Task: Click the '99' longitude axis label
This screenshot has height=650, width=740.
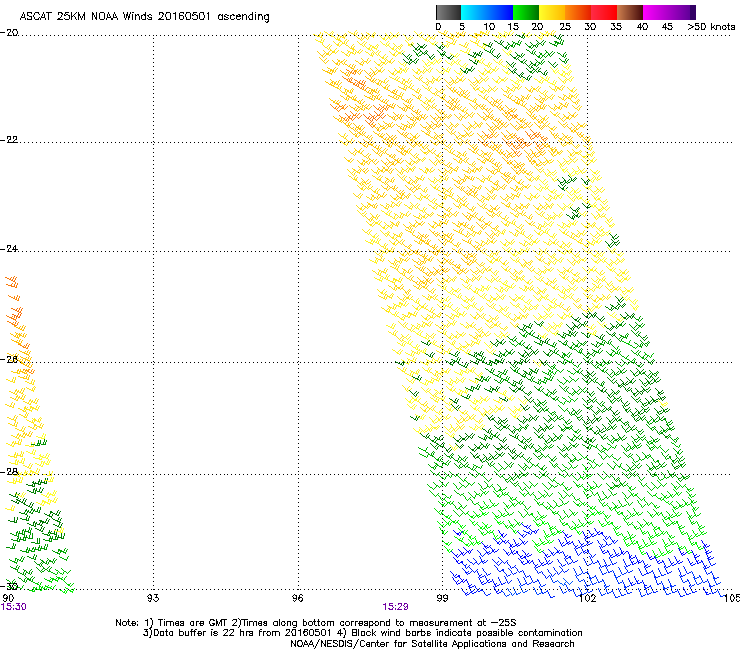Action: 442,598
